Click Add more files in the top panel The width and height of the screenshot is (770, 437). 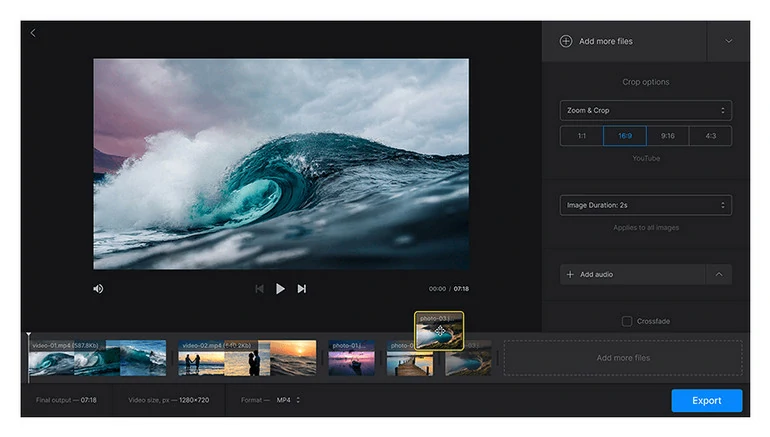tap(624, 41)
